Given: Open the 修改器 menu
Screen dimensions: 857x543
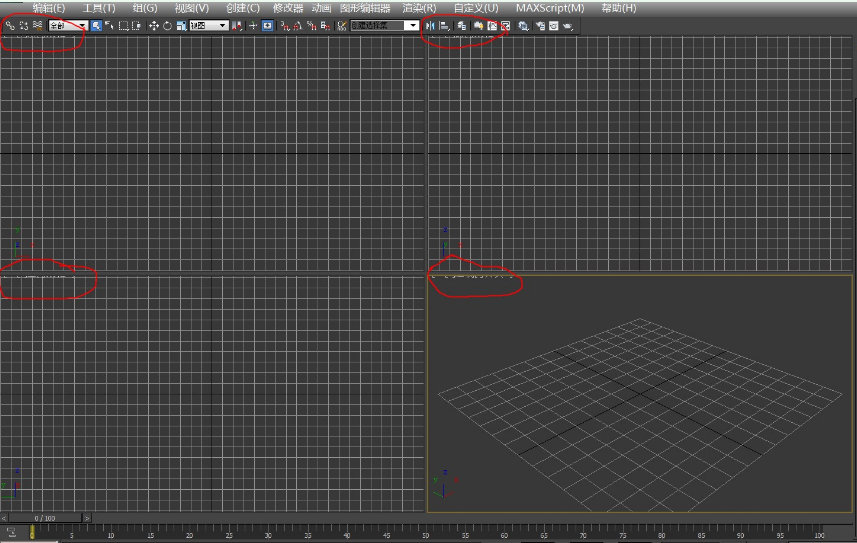Looking at the screenshot, I should [x=288, y=8].
